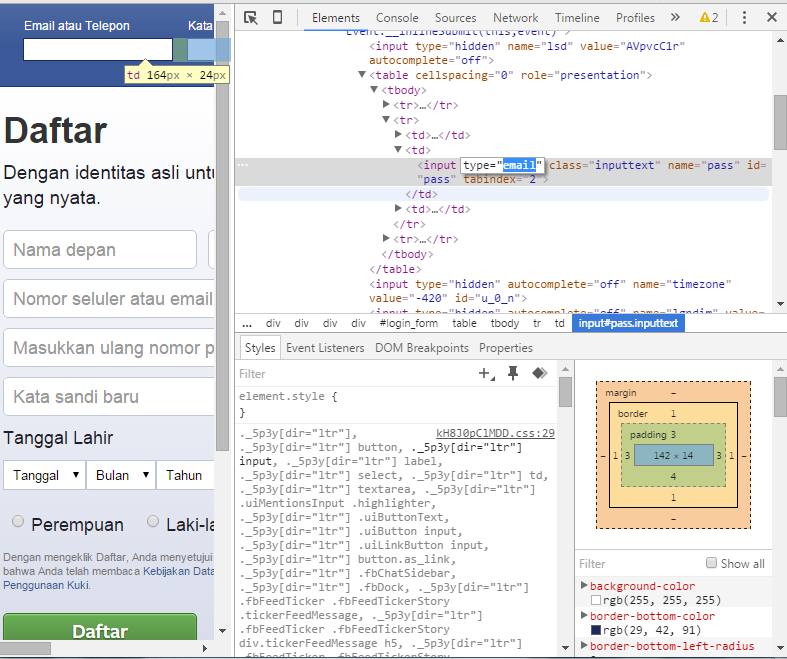This screenshot has height=659, width=787.
Task: Click the pin toggle element state icon
Action: 513,373
